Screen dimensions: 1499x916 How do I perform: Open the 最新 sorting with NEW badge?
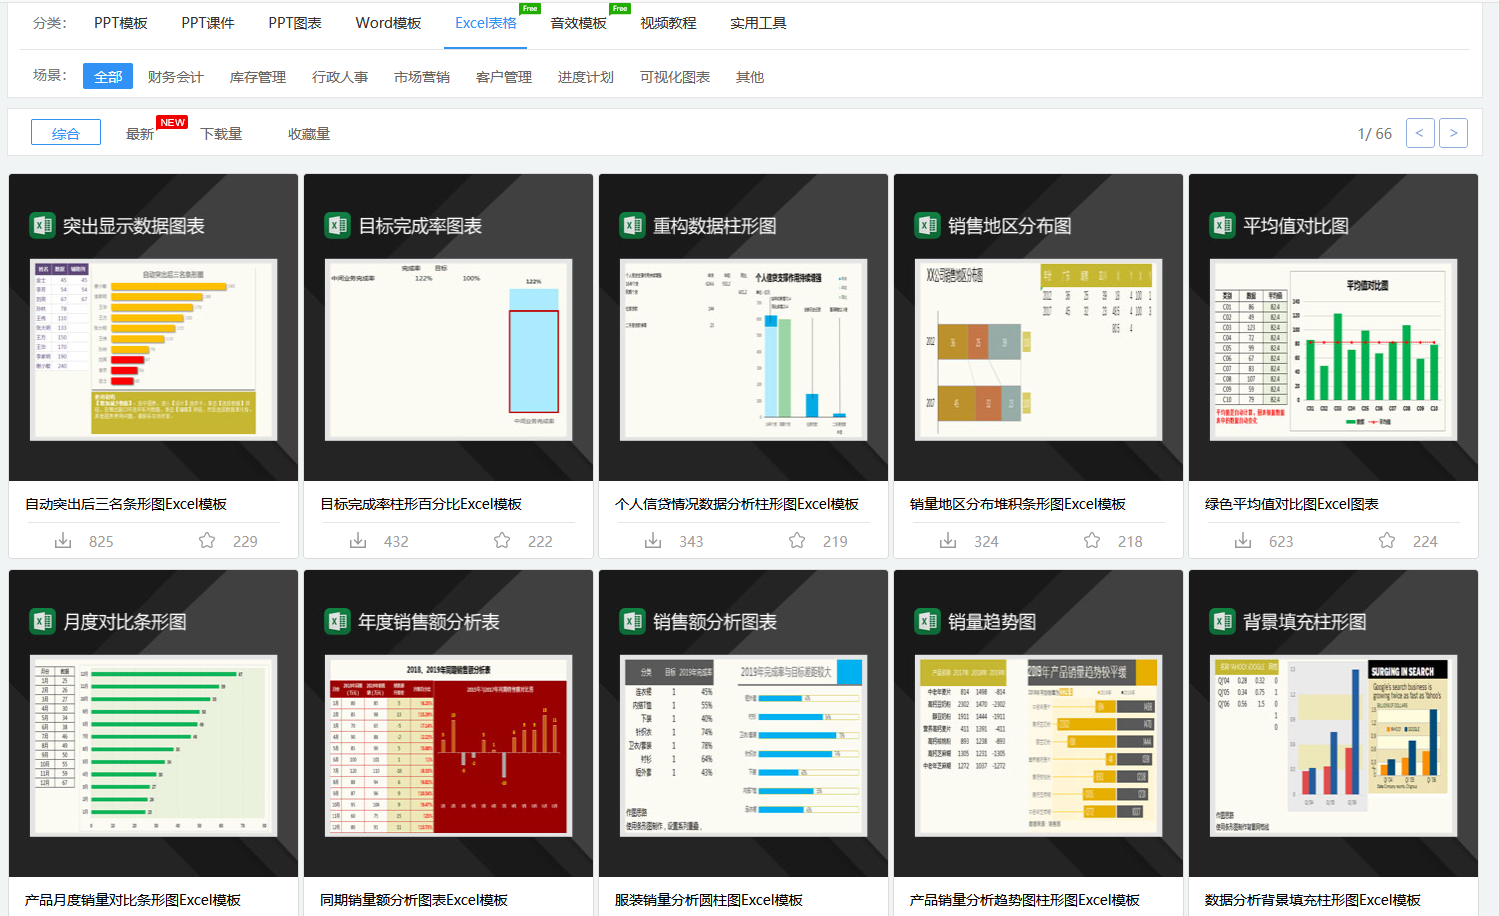139,134
